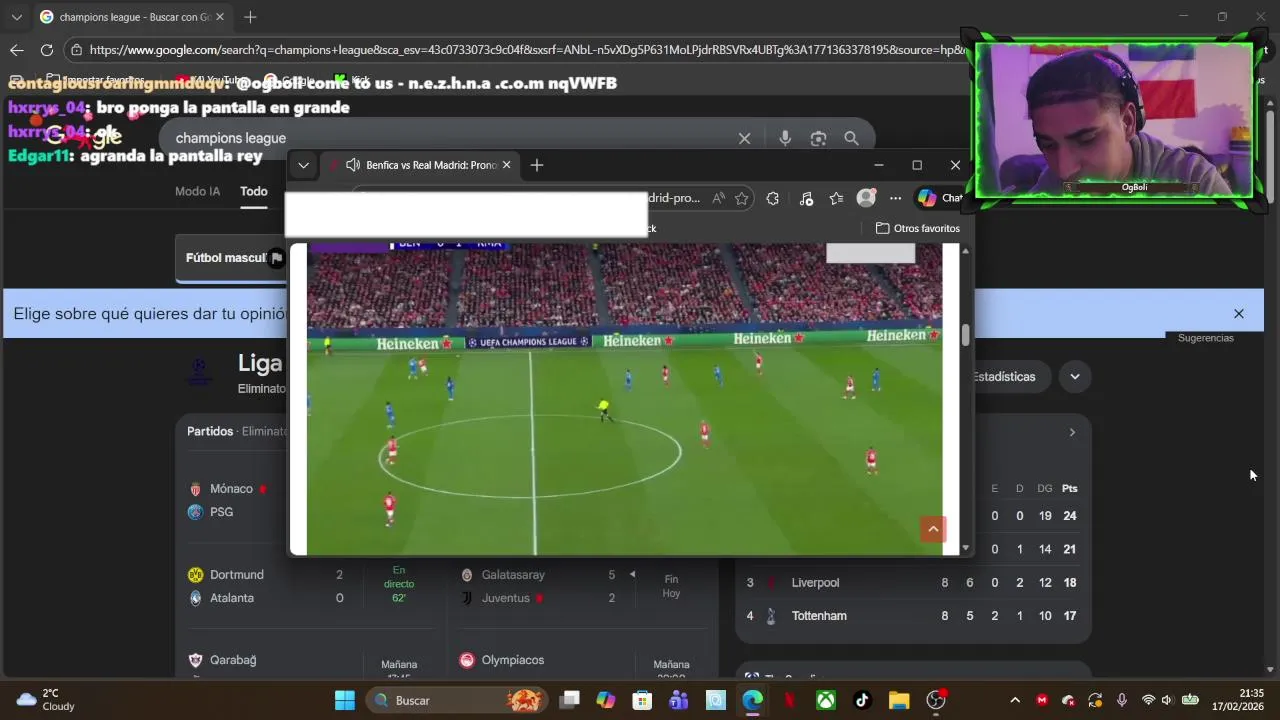Expand the chevron next to Estadísticas
Viewport: 1280px width, 720px height.
point(1075,377)
